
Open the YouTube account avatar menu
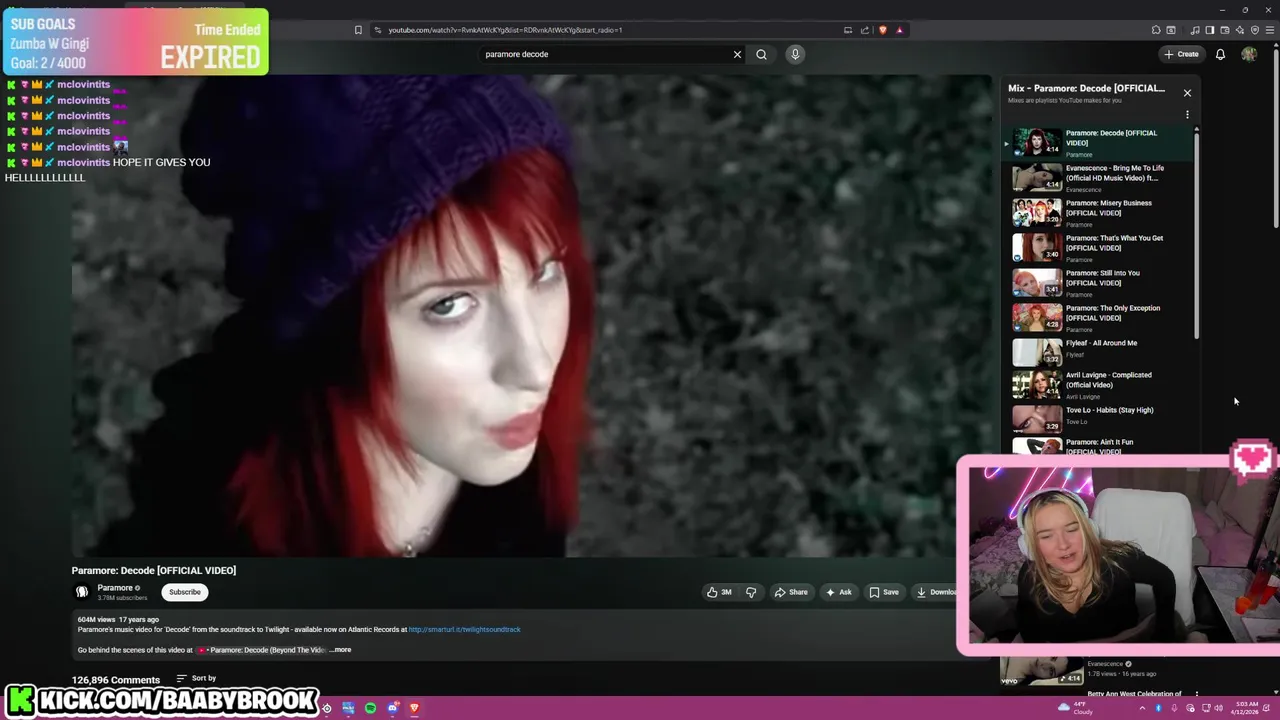pyautogui.click(x=1249, y=54)
